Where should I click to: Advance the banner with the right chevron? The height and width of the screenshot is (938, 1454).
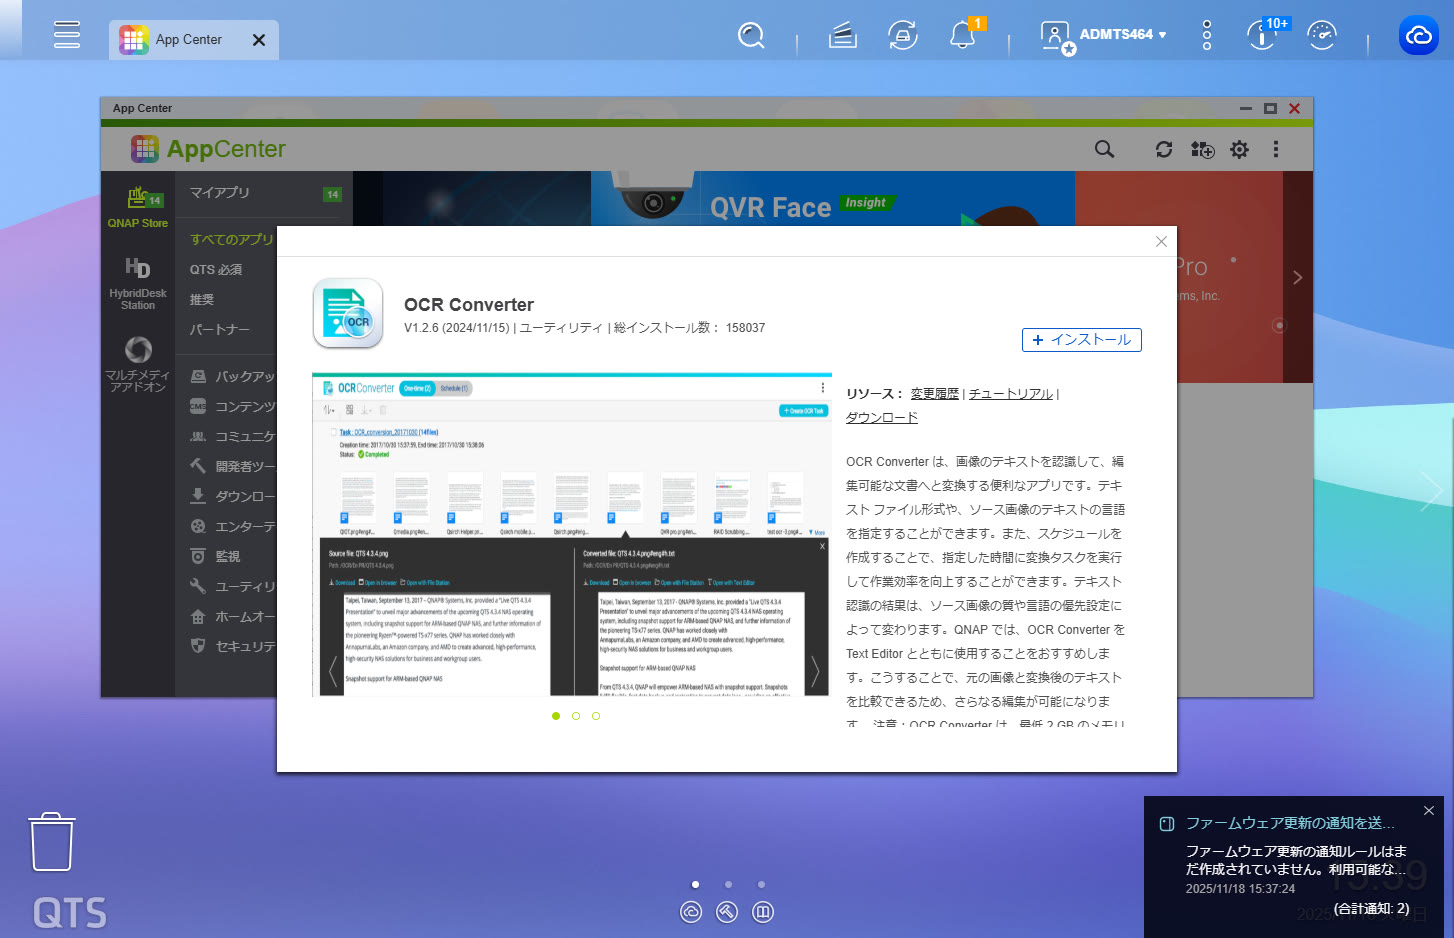coord(1297,278)
